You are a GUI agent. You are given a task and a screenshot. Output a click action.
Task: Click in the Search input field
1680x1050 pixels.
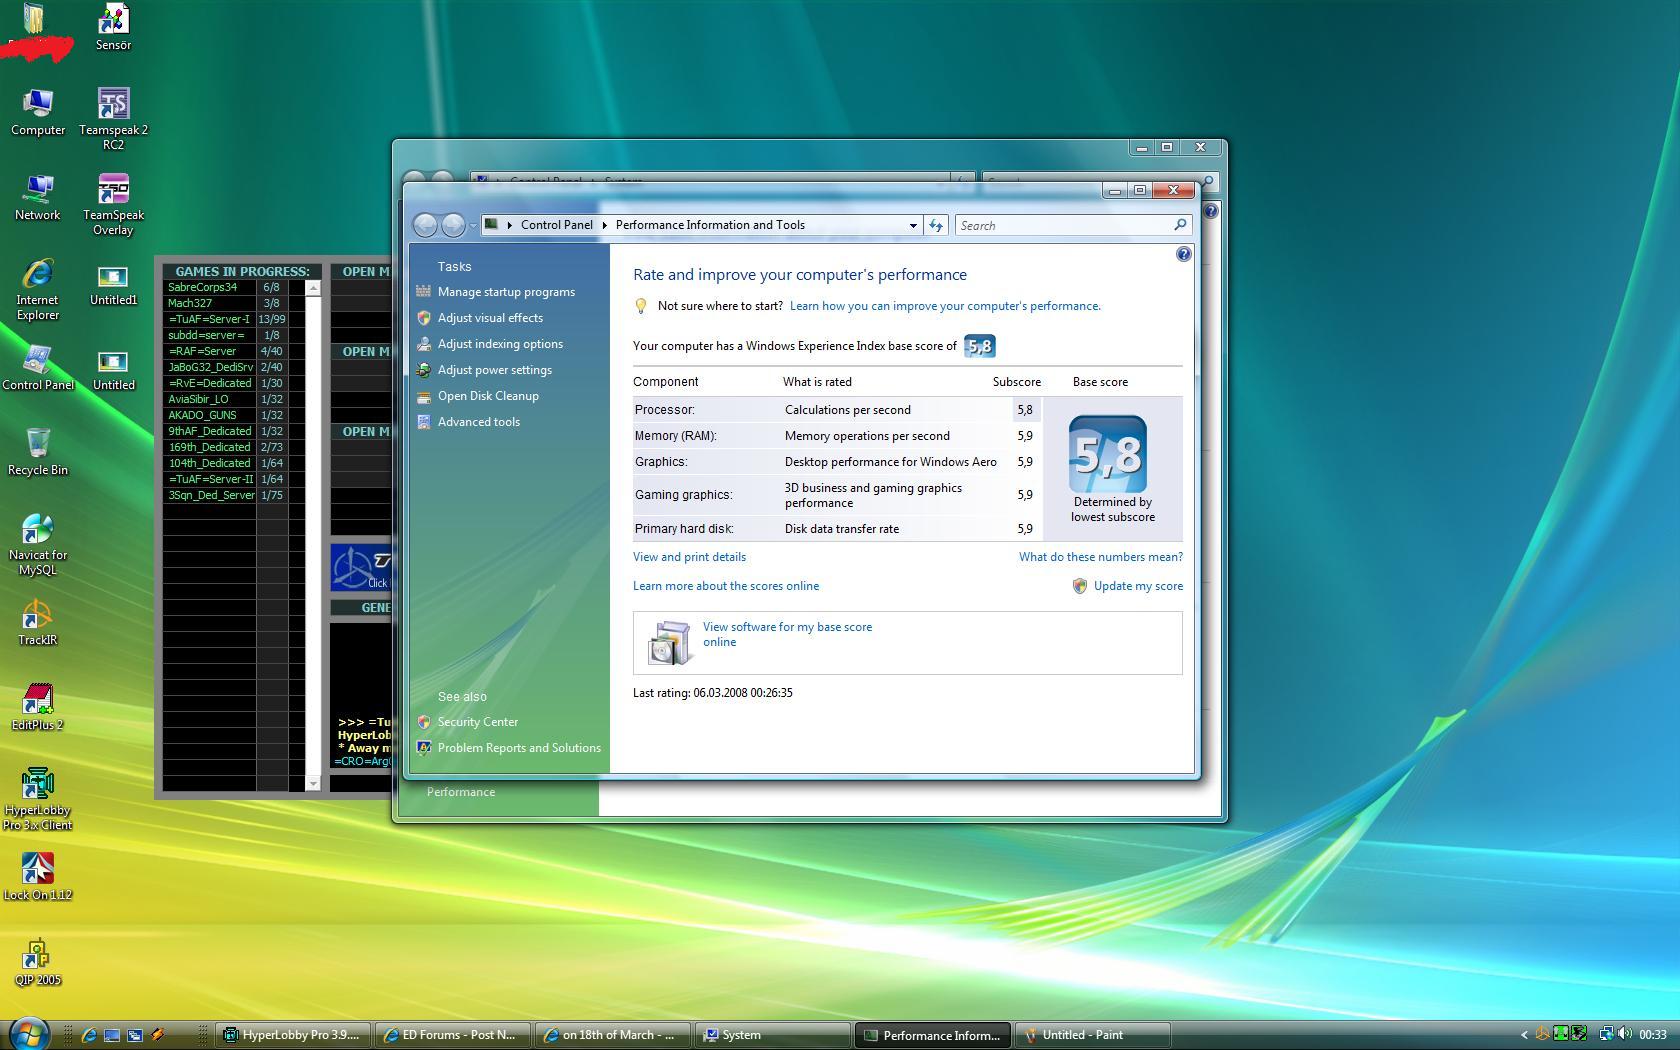1064,225
